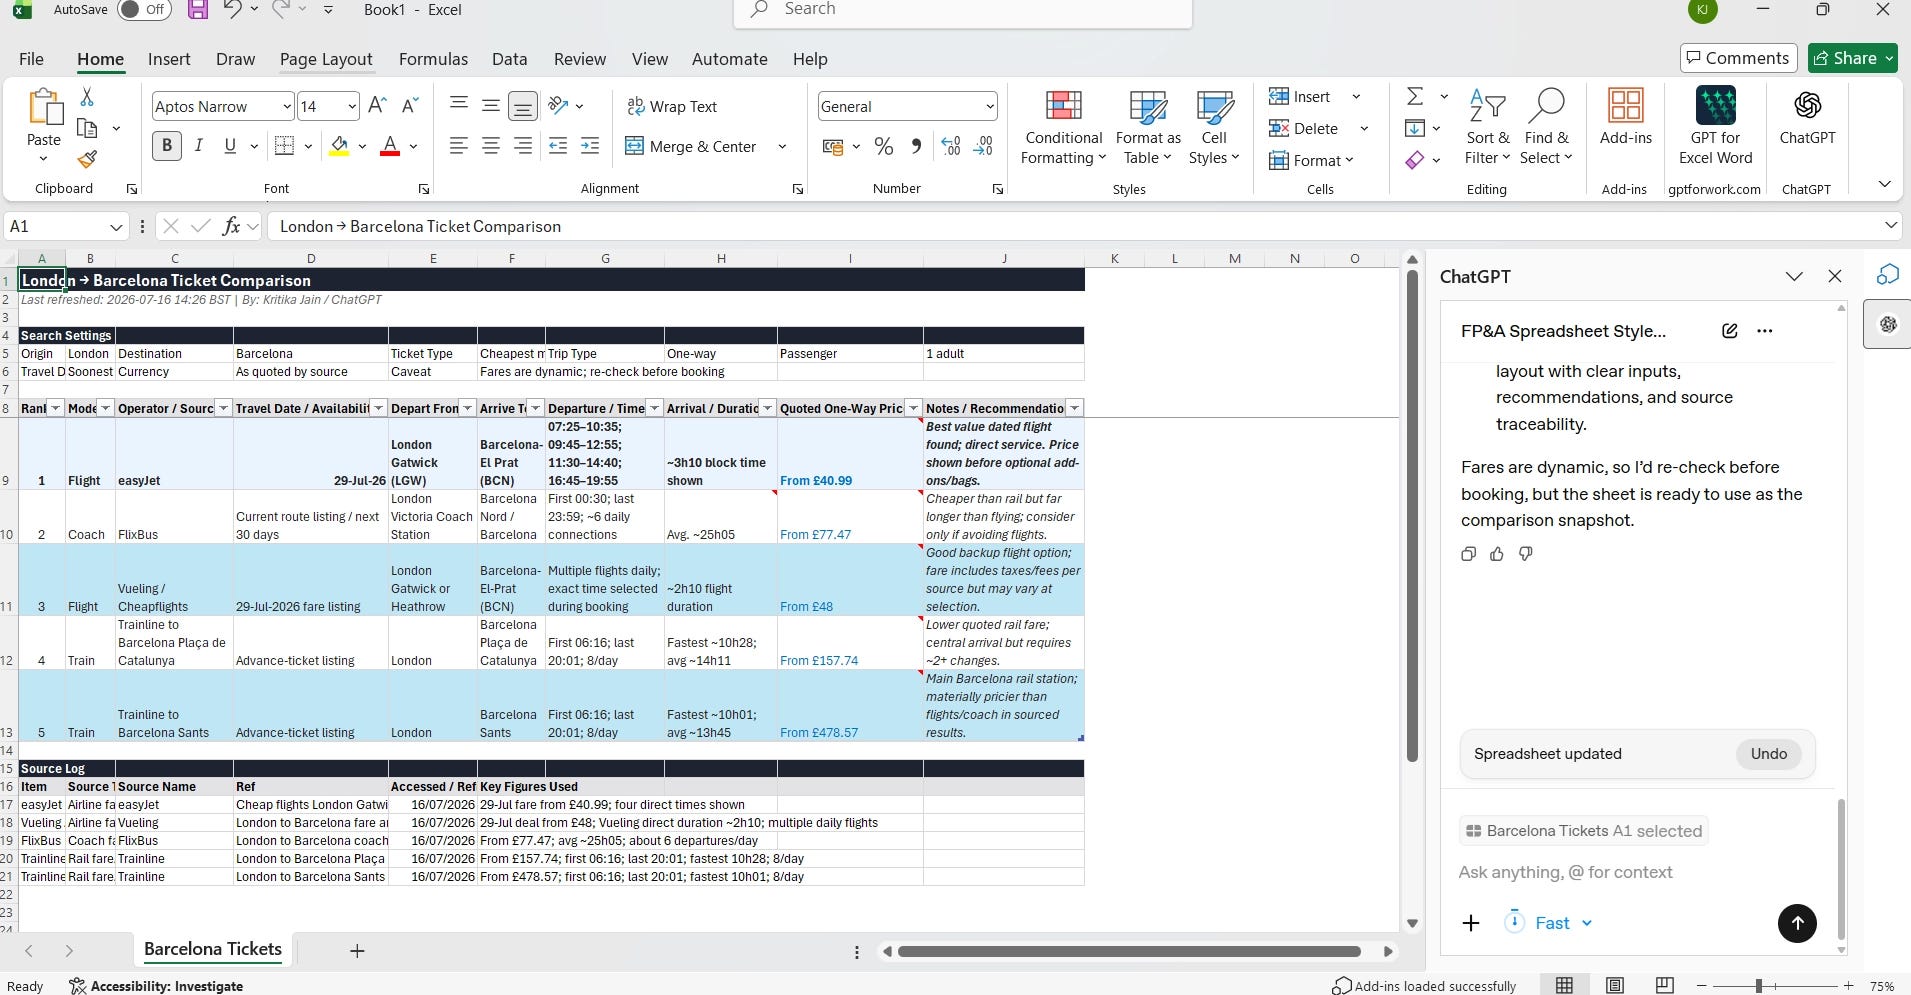Image resolution: width=1911 pixels, height=995 pixels.
Task: Toggle Wrap Text
Action: pyautogui.click(x=672, y=106)
